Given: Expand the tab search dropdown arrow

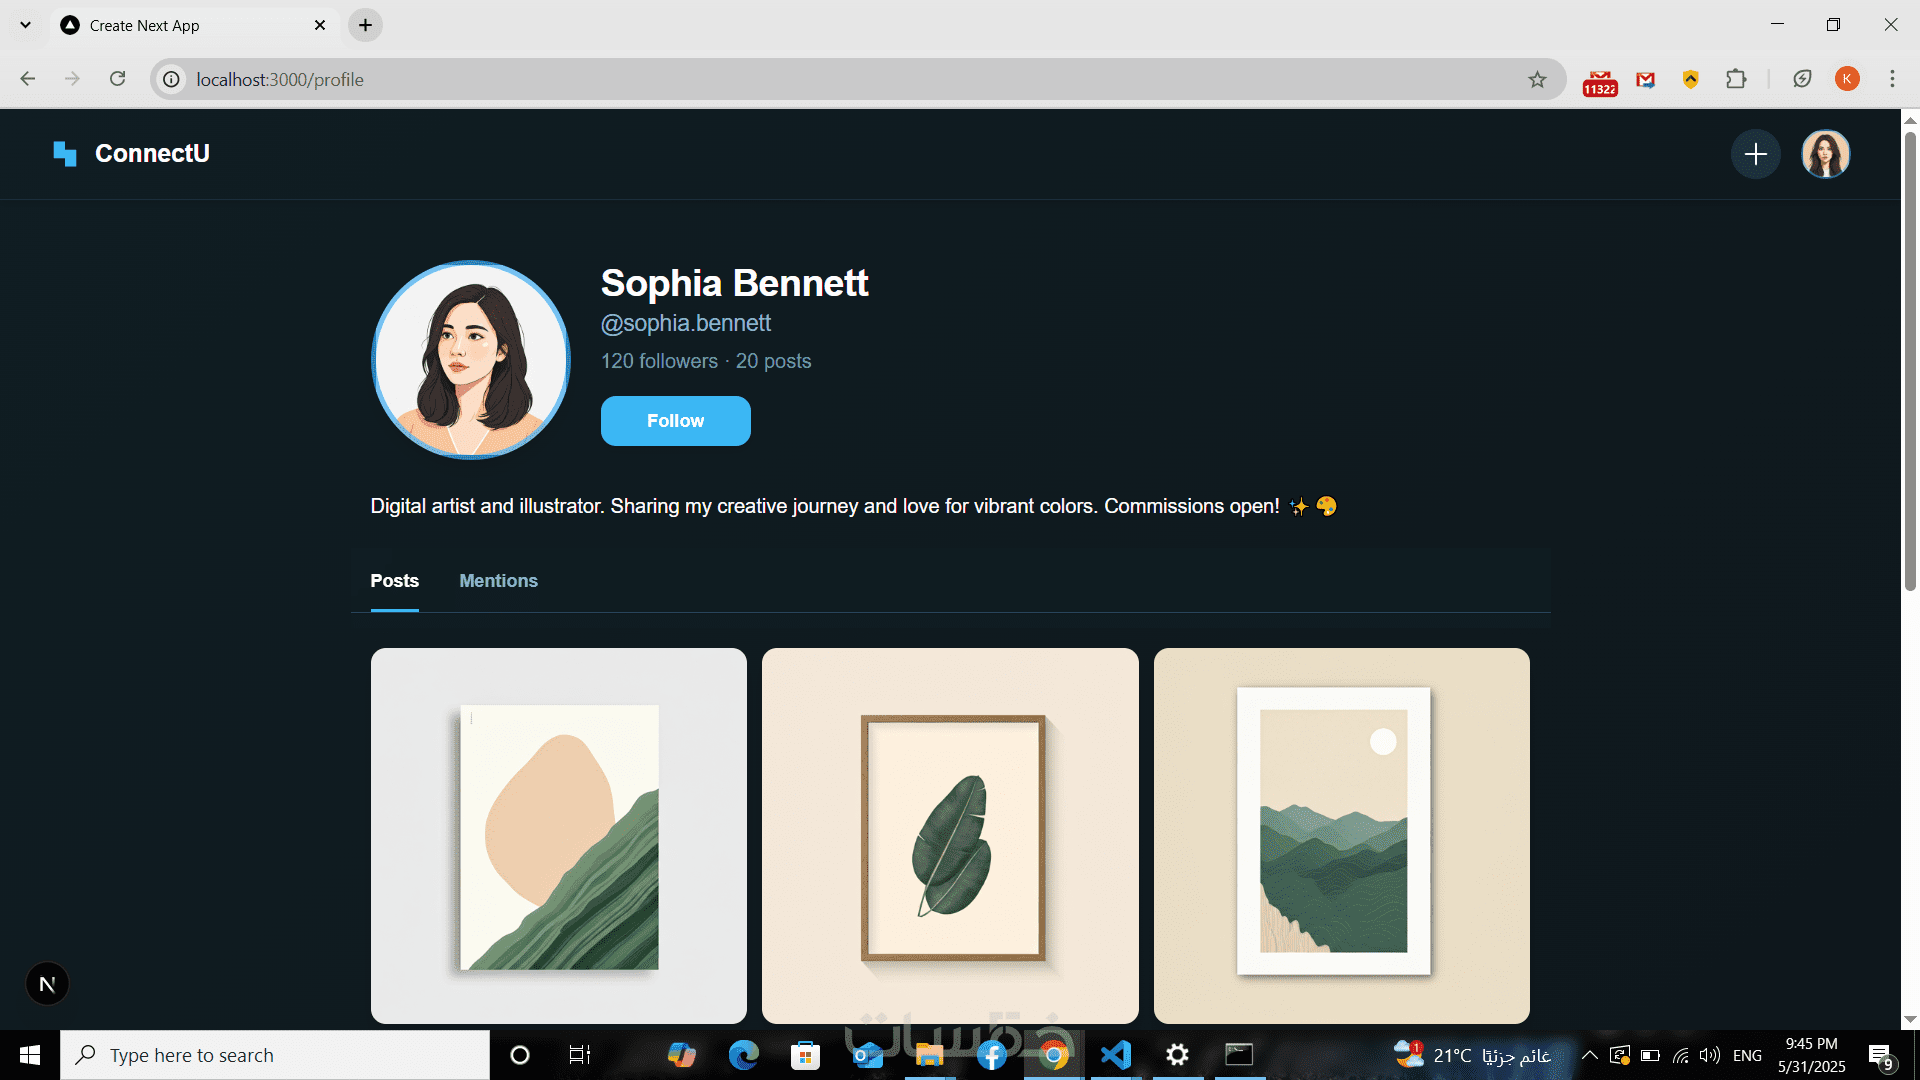Looking at the screenshot, I should 26,25.
